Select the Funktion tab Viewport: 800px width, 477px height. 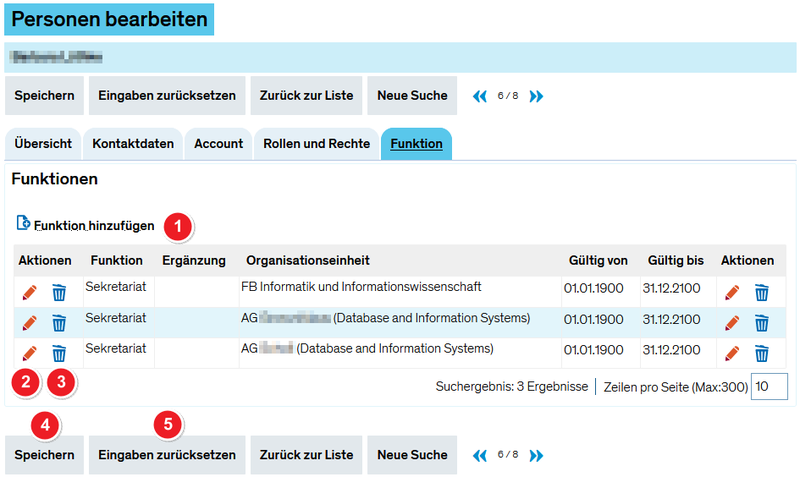tap(416, 144)
